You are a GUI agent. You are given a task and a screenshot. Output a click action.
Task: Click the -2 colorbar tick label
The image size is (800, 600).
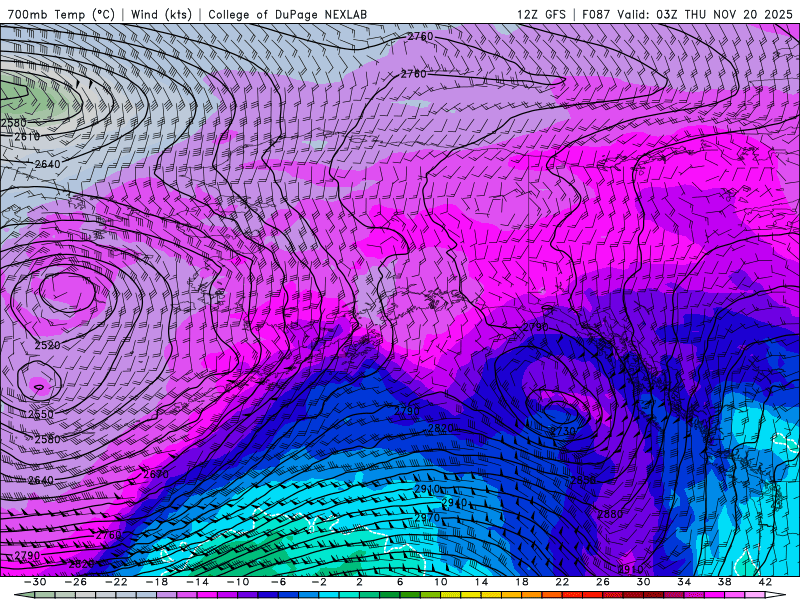(x=319, y=582)
